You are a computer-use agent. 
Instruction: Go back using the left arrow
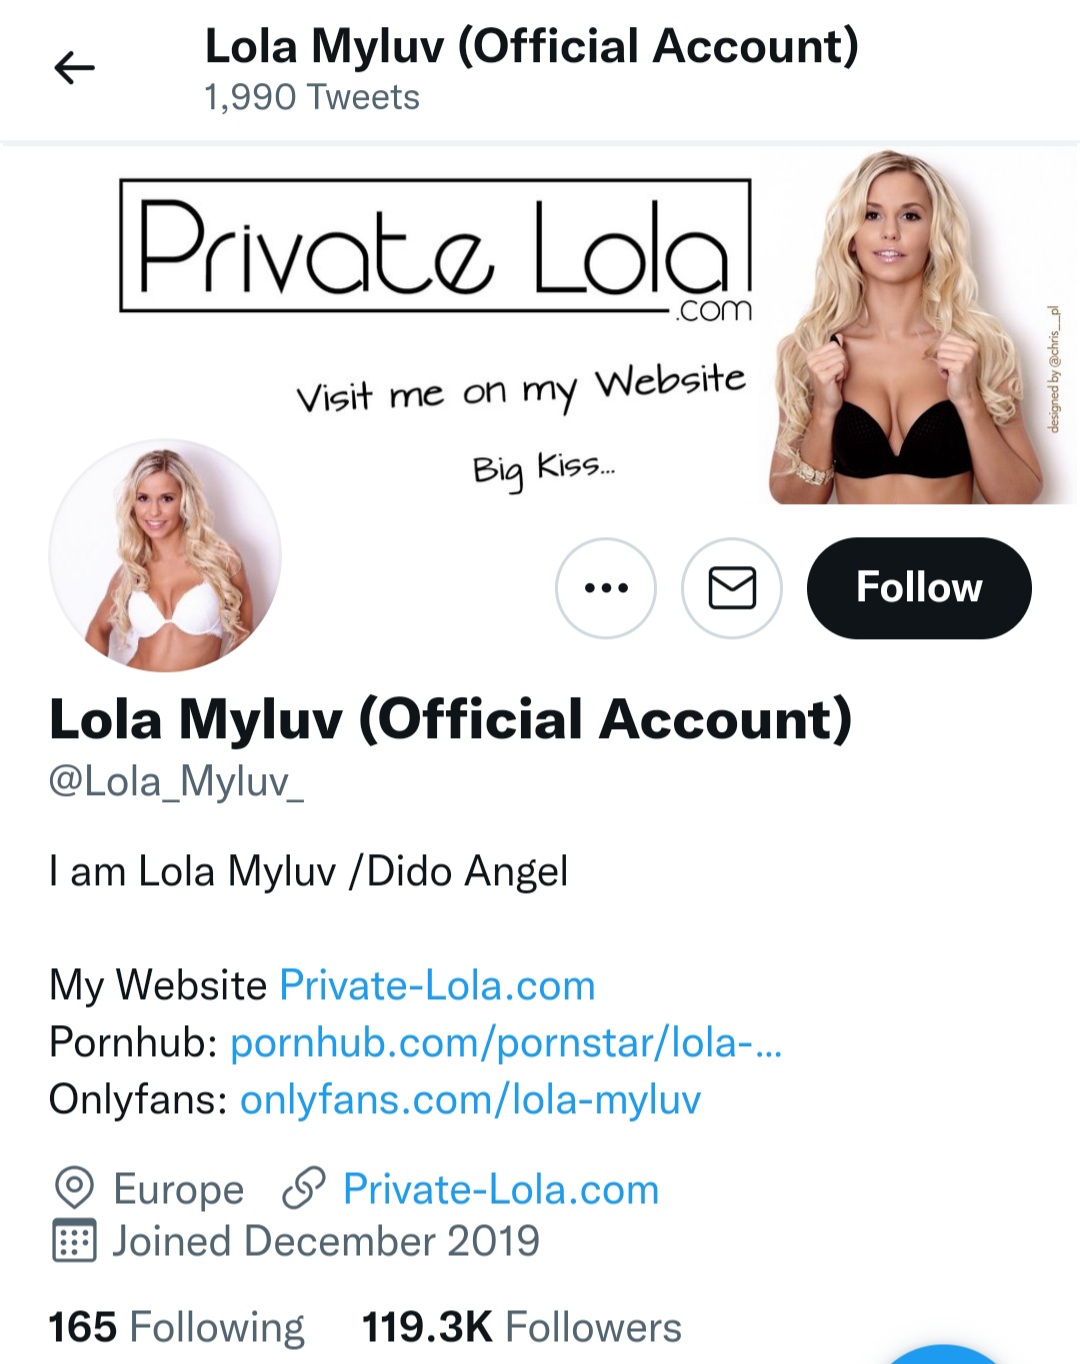pos(74,68)
